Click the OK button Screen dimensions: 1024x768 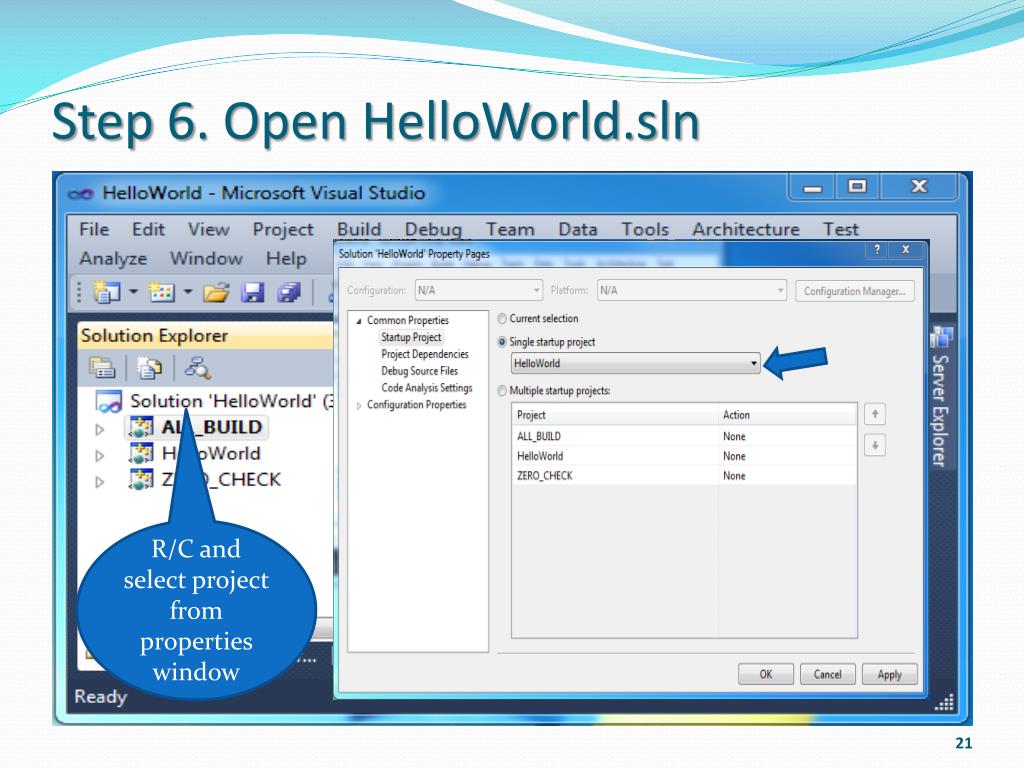click(765, 674)
